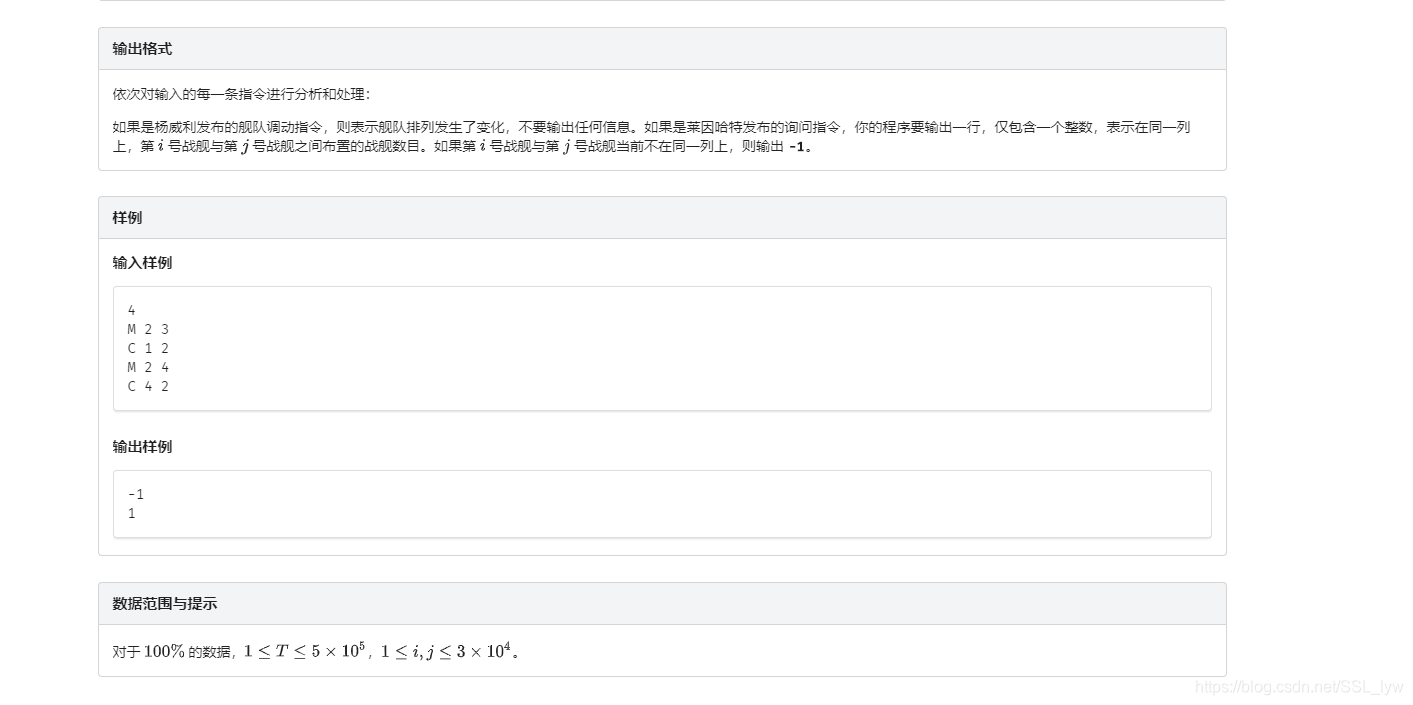Image resolution: width=1413 pixels, height=705 pixels.
Task: Click the data range constraint formula text
Action: [316, 651]
